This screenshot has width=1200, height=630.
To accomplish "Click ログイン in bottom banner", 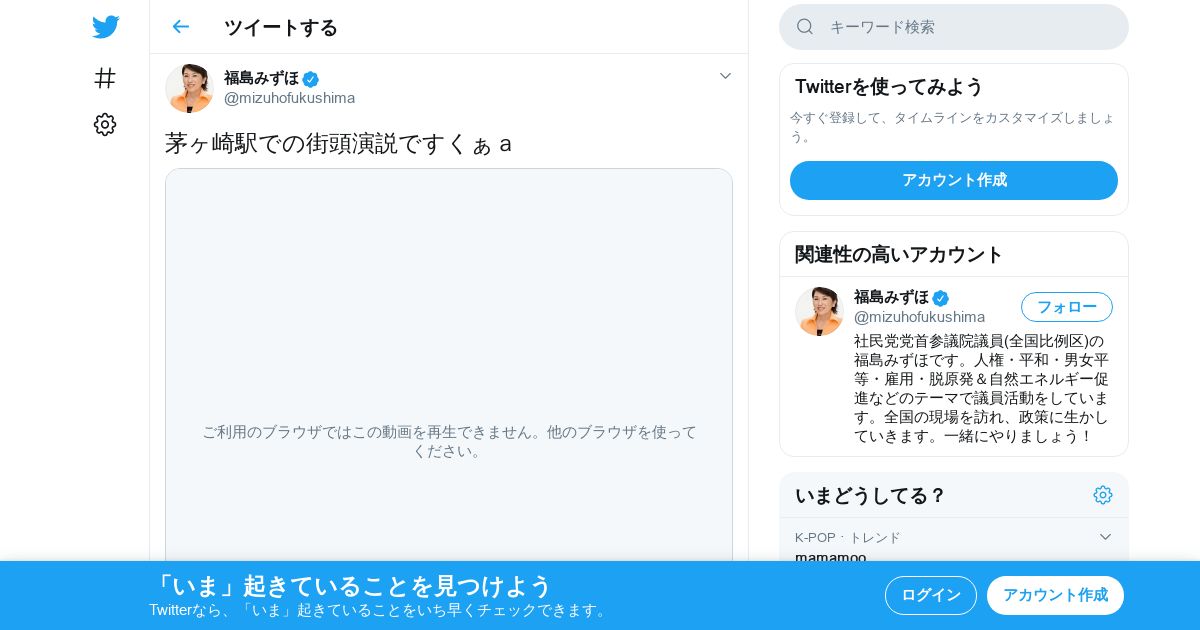I will (931, 595).
